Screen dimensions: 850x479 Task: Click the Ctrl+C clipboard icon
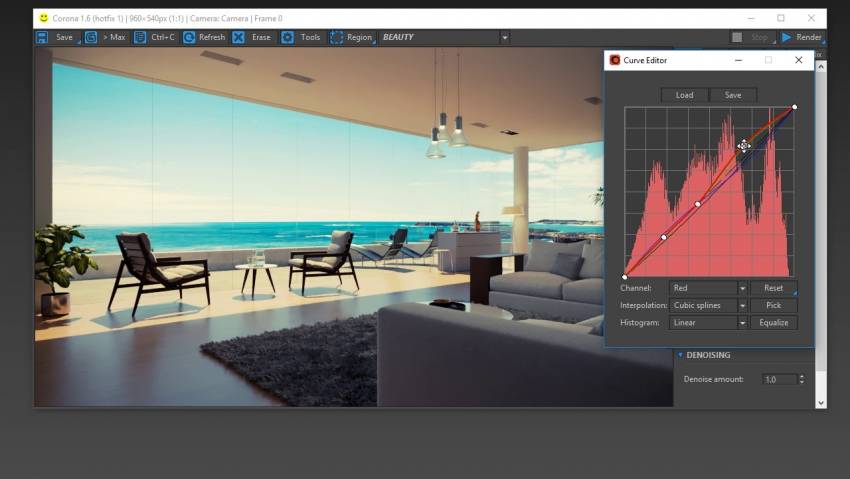click(x=140, y=37)
